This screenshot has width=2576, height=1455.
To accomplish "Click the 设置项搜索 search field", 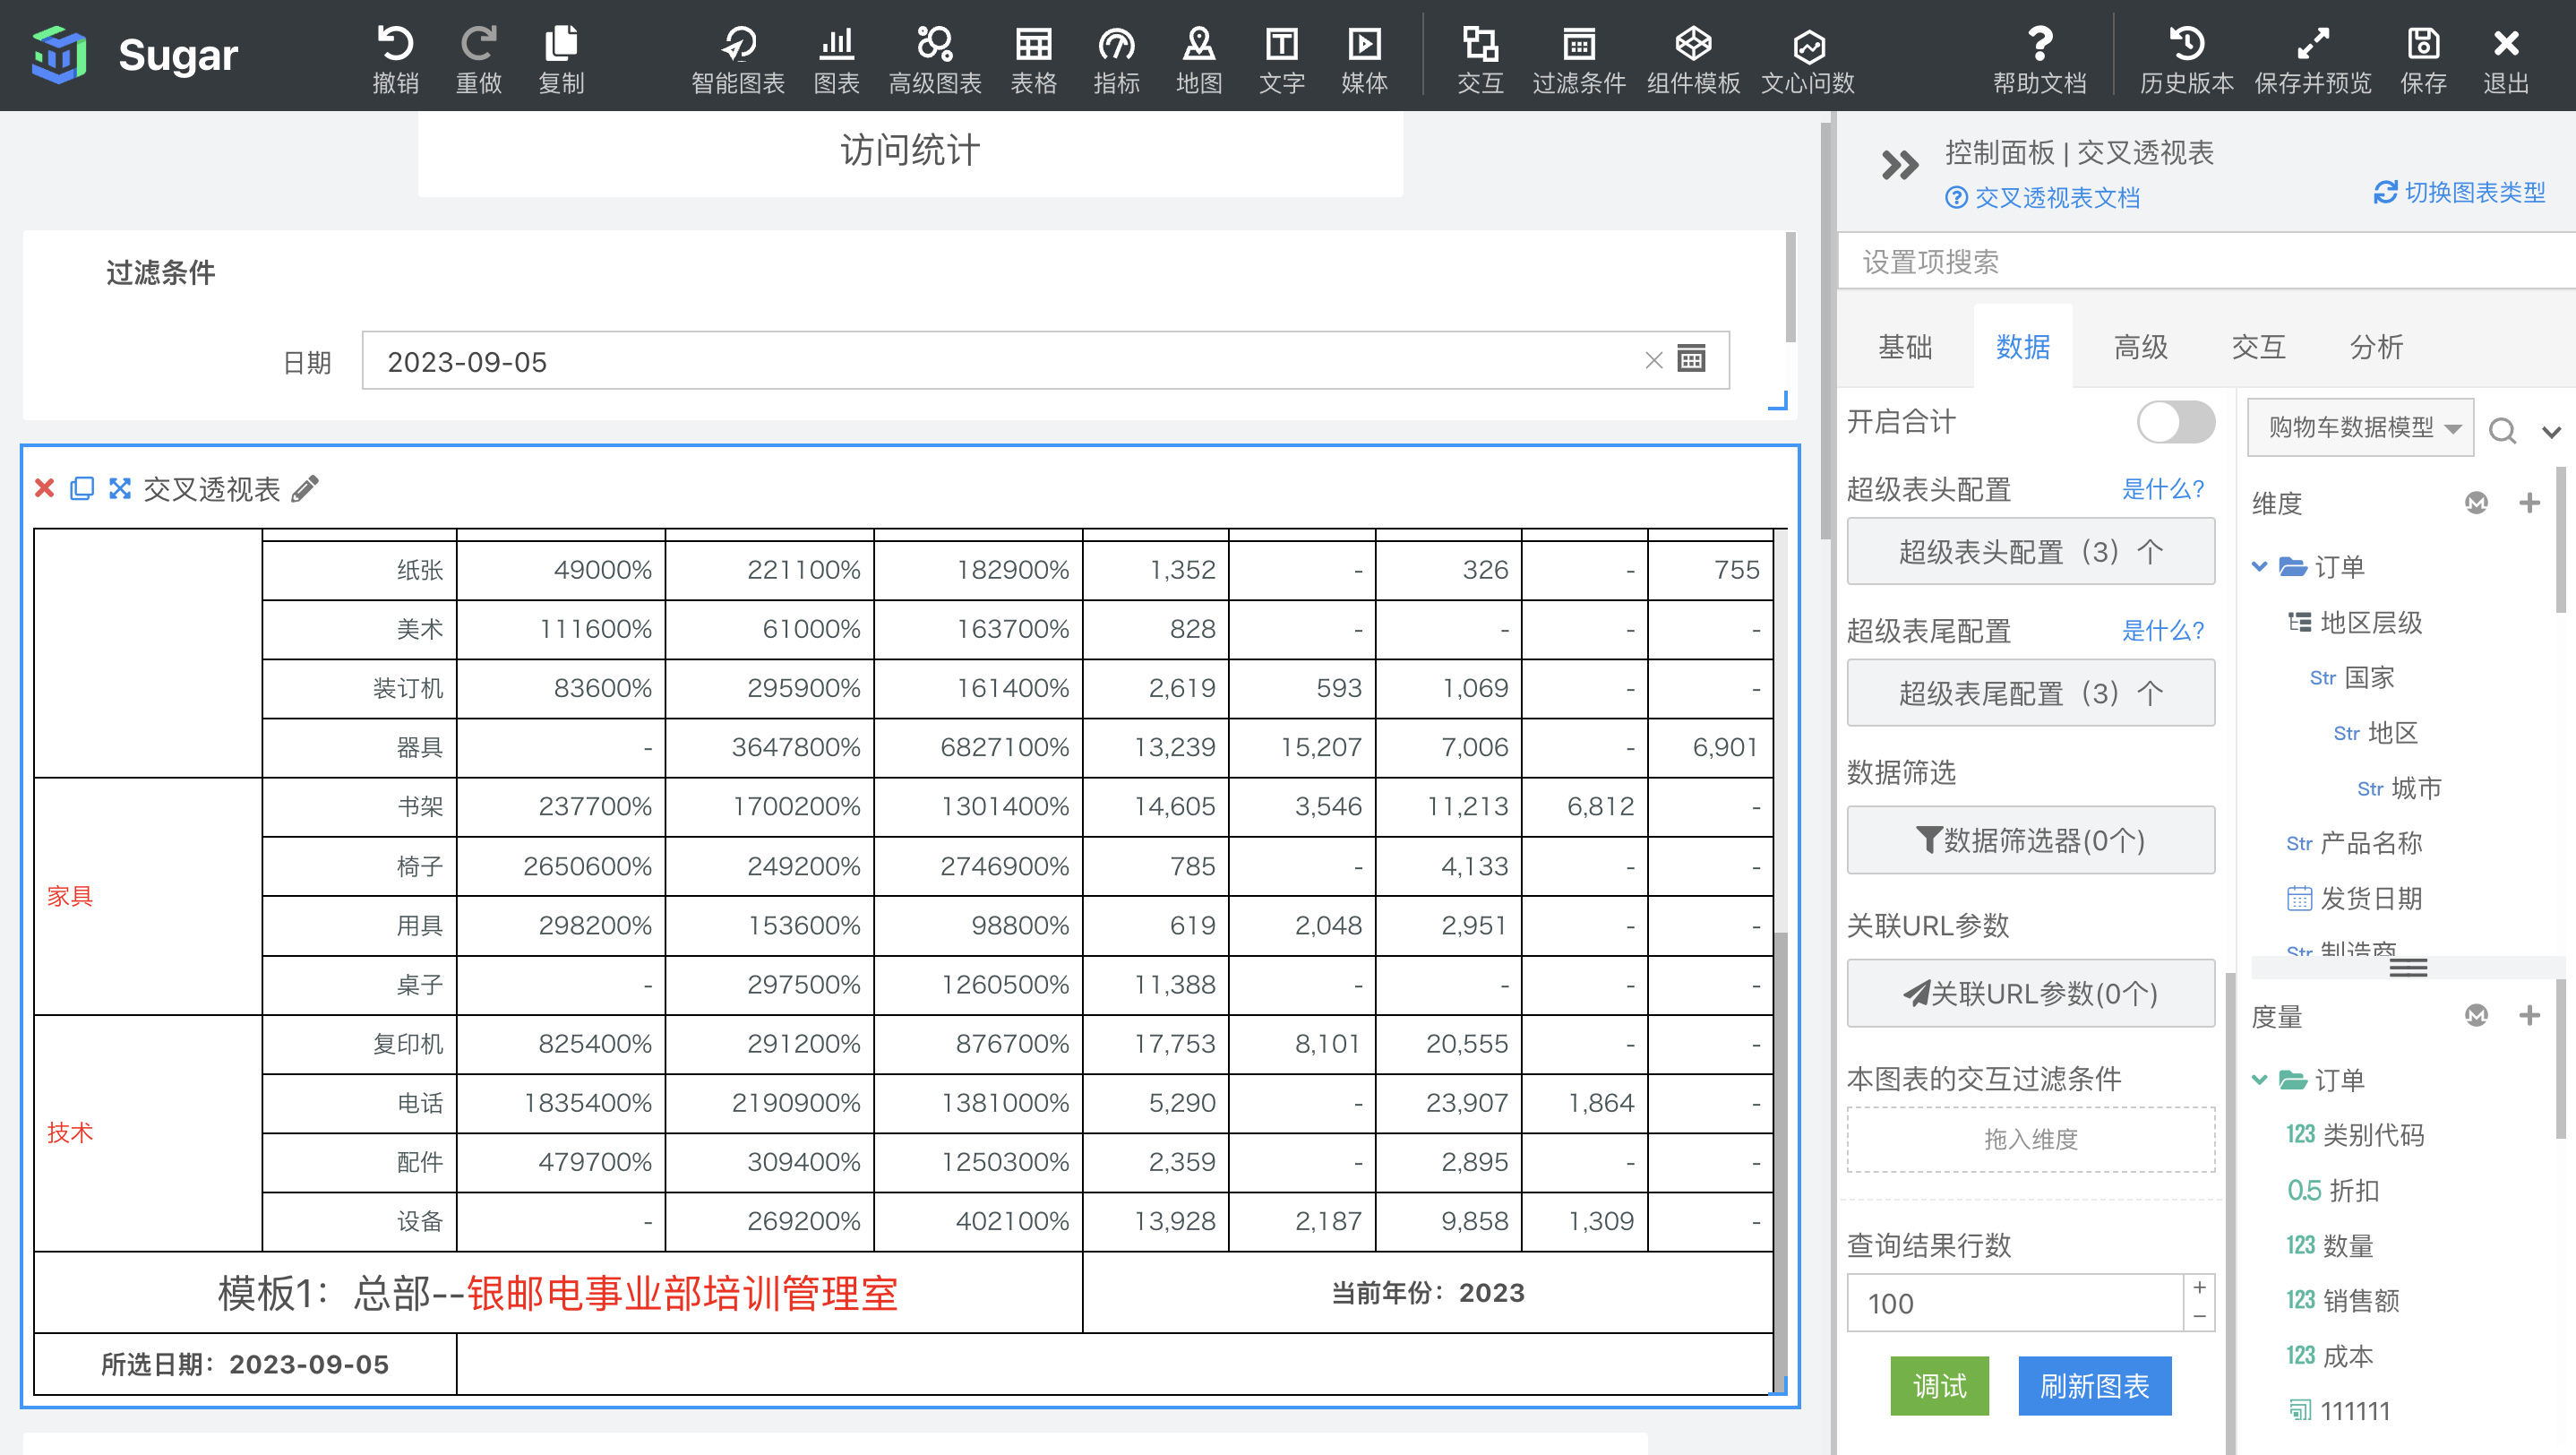I will click(x=2206, y=262).
